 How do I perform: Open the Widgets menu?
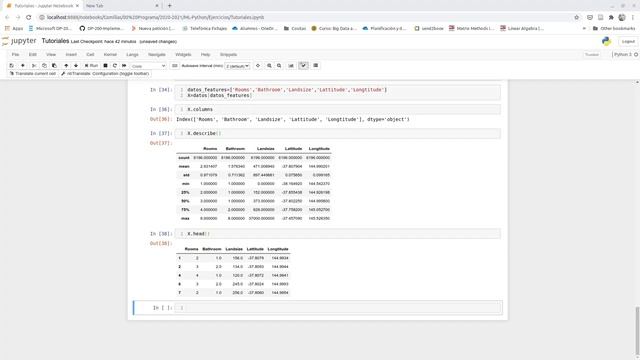click(x=183, y=55)
